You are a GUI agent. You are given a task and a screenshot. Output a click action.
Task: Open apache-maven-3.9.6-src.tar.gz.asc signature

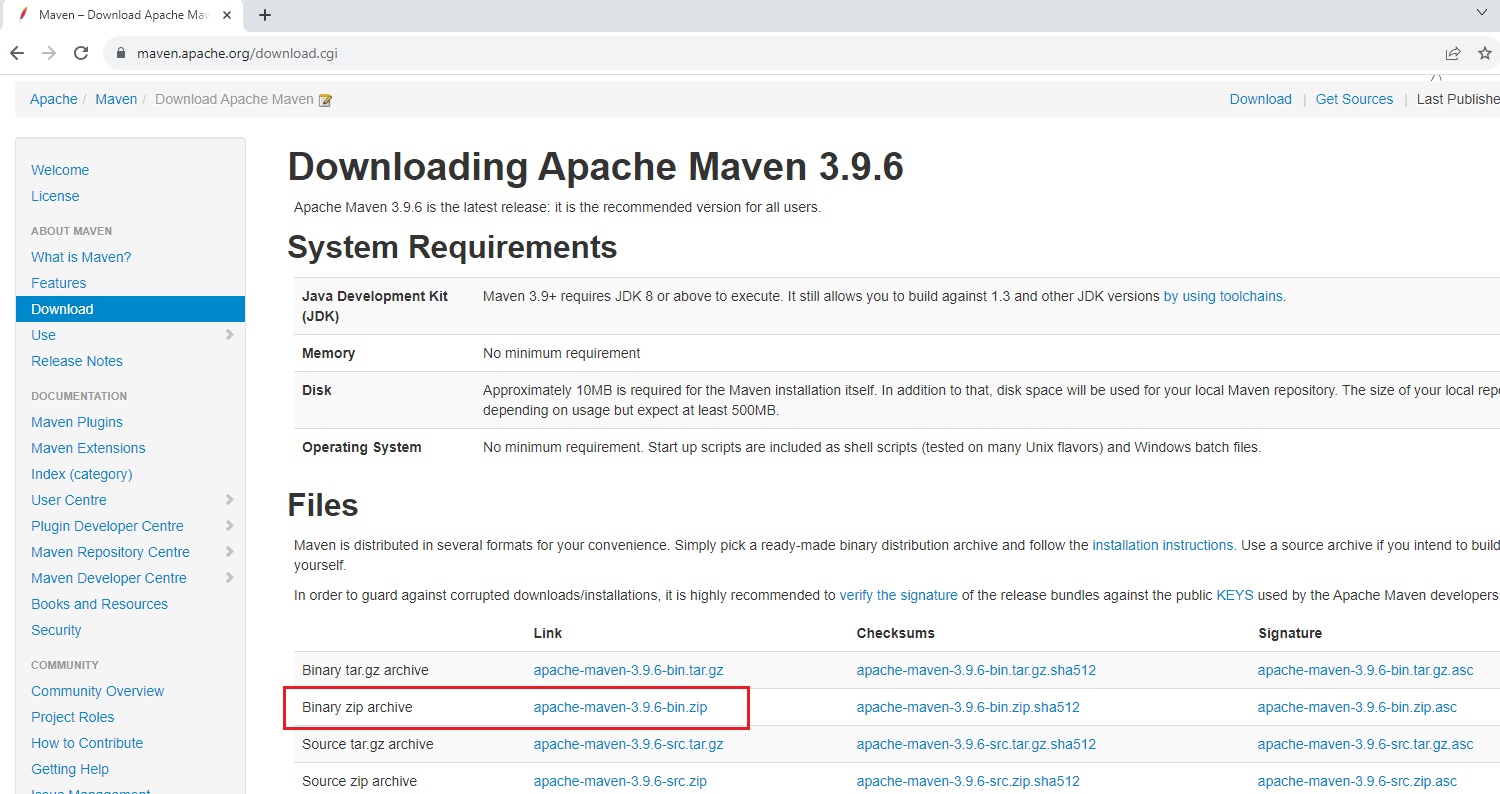(x=1365, y=744)
